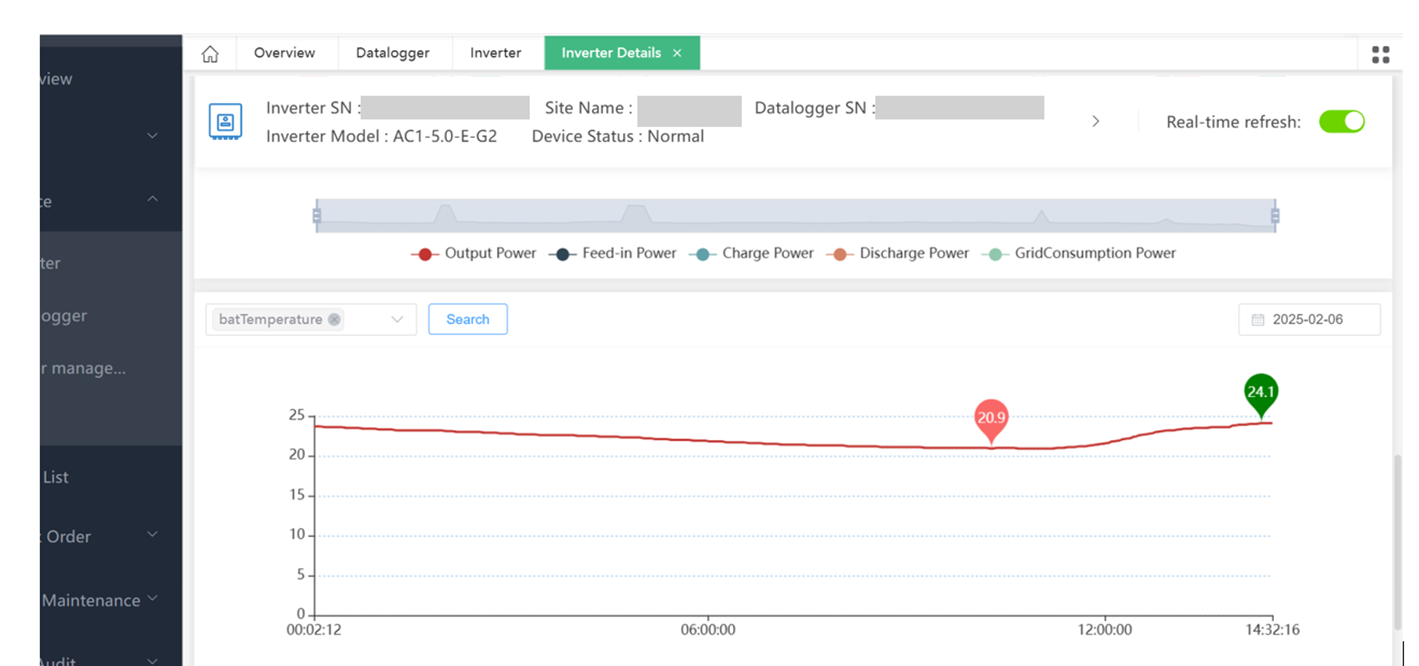Screen dimensions: 1419x666
Task: Switch to the Datalogger tab
Action: (392, 53)
